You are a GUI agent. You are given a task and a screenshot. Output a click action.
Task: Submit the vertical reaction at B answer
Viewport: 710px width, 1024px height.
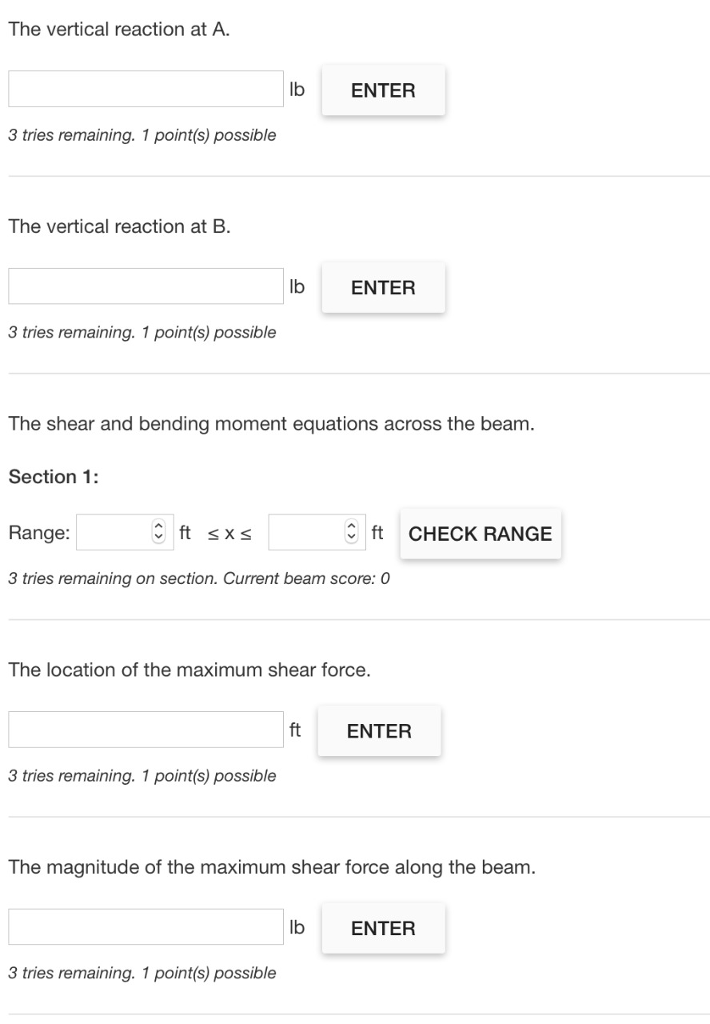pyautogui.click(x=383, y=287)
